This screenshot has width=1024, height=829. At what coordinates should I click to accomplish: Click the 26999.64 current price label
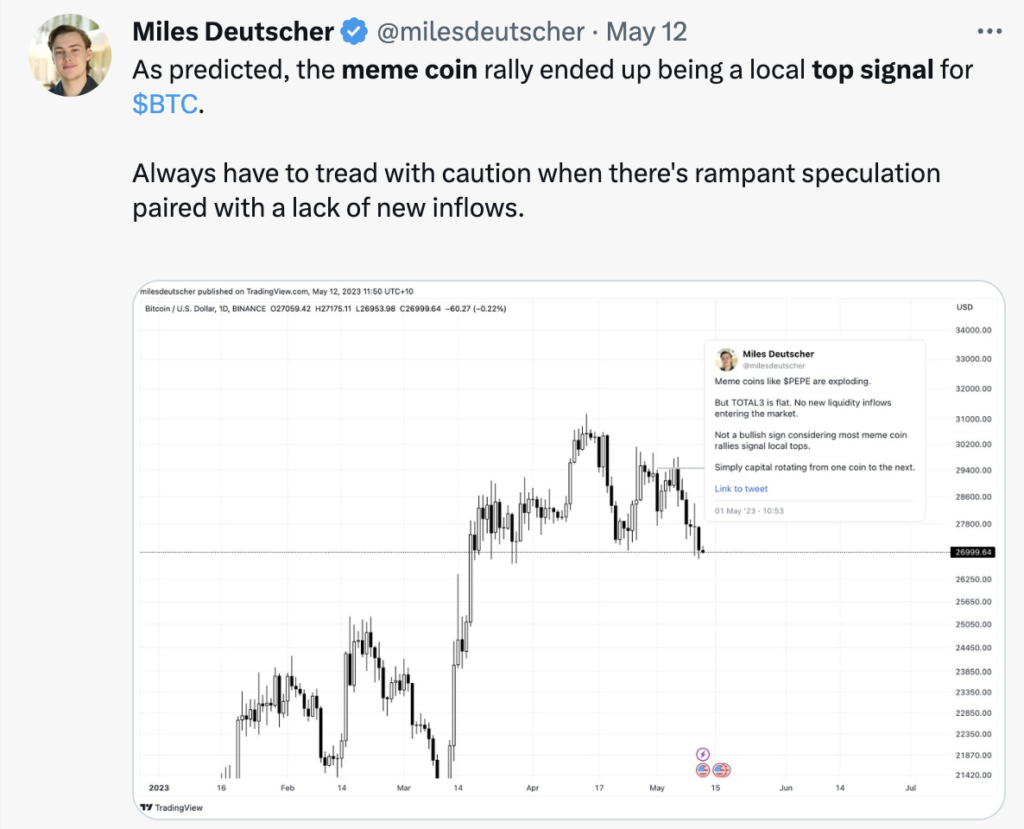click(973, 552)
